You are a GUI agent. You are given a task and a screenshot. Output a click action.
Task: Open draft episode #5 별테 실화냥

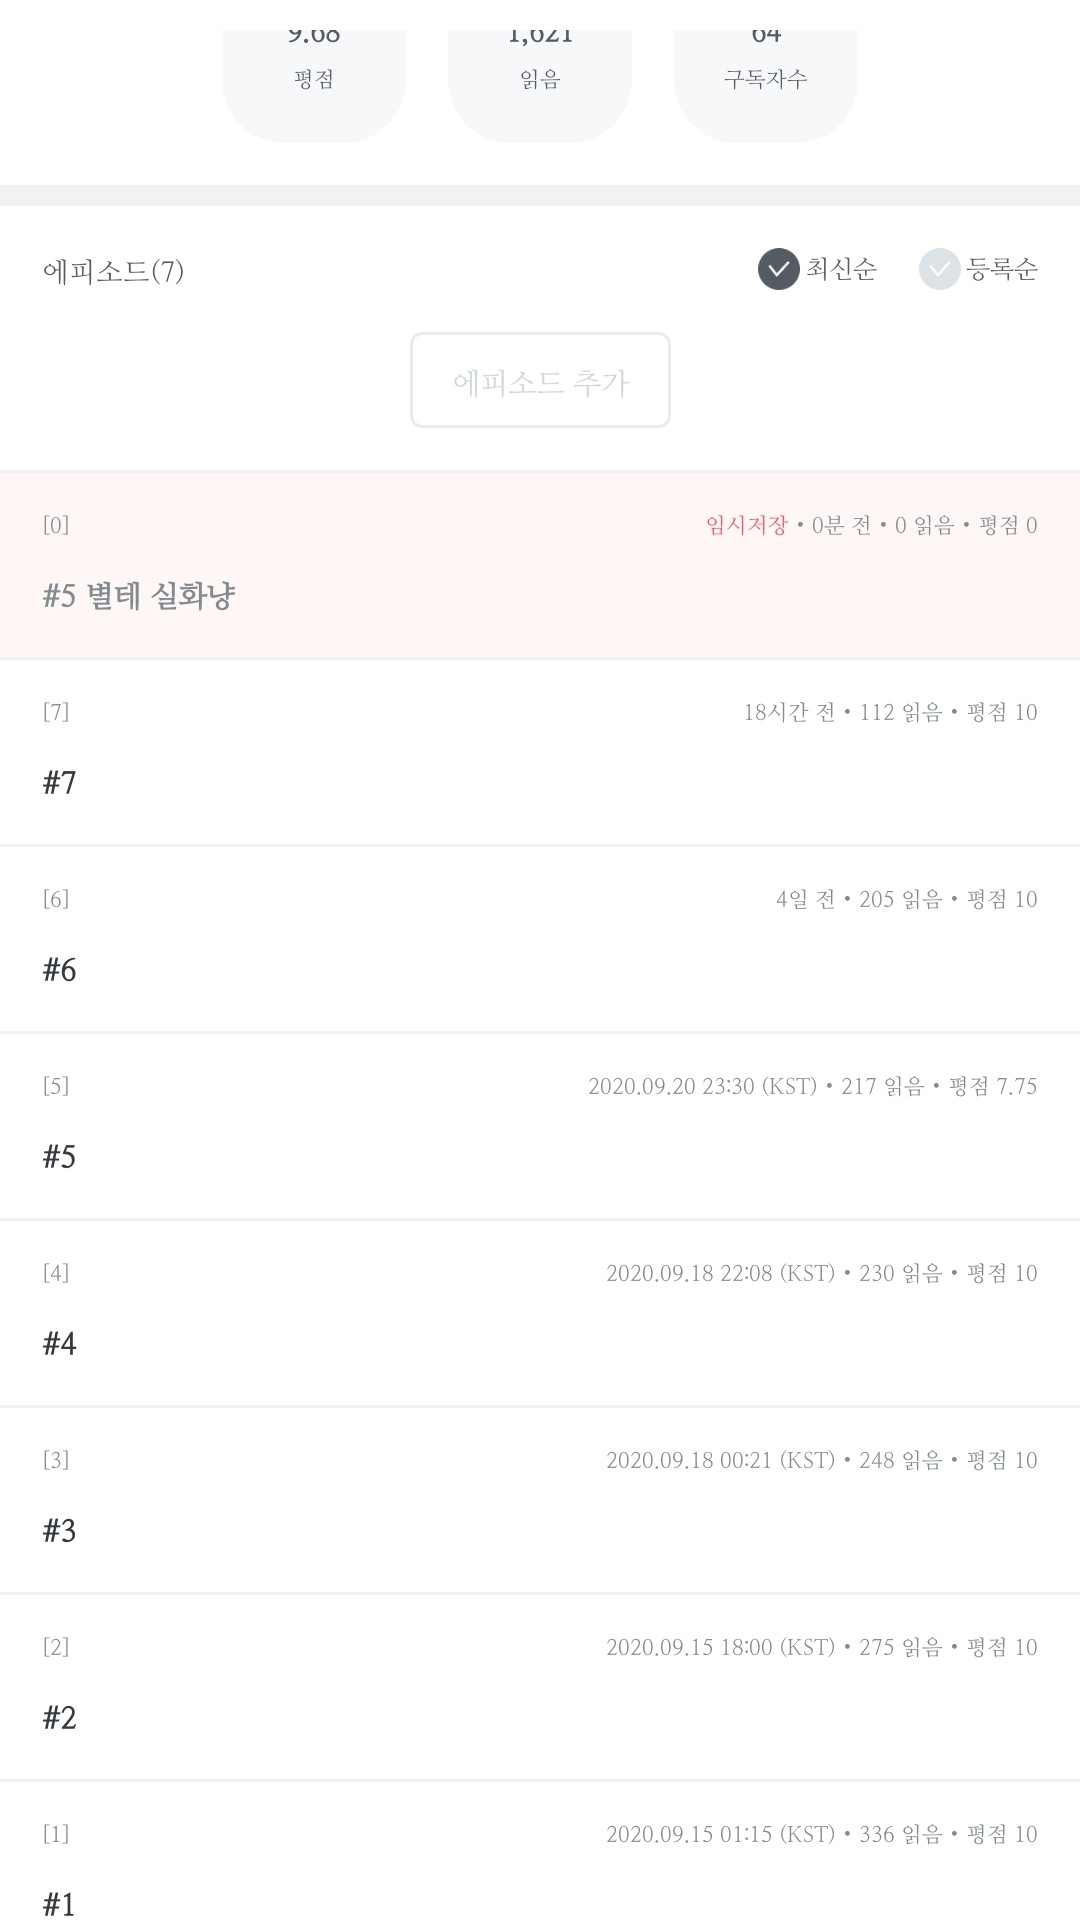(x=139, y=596)
